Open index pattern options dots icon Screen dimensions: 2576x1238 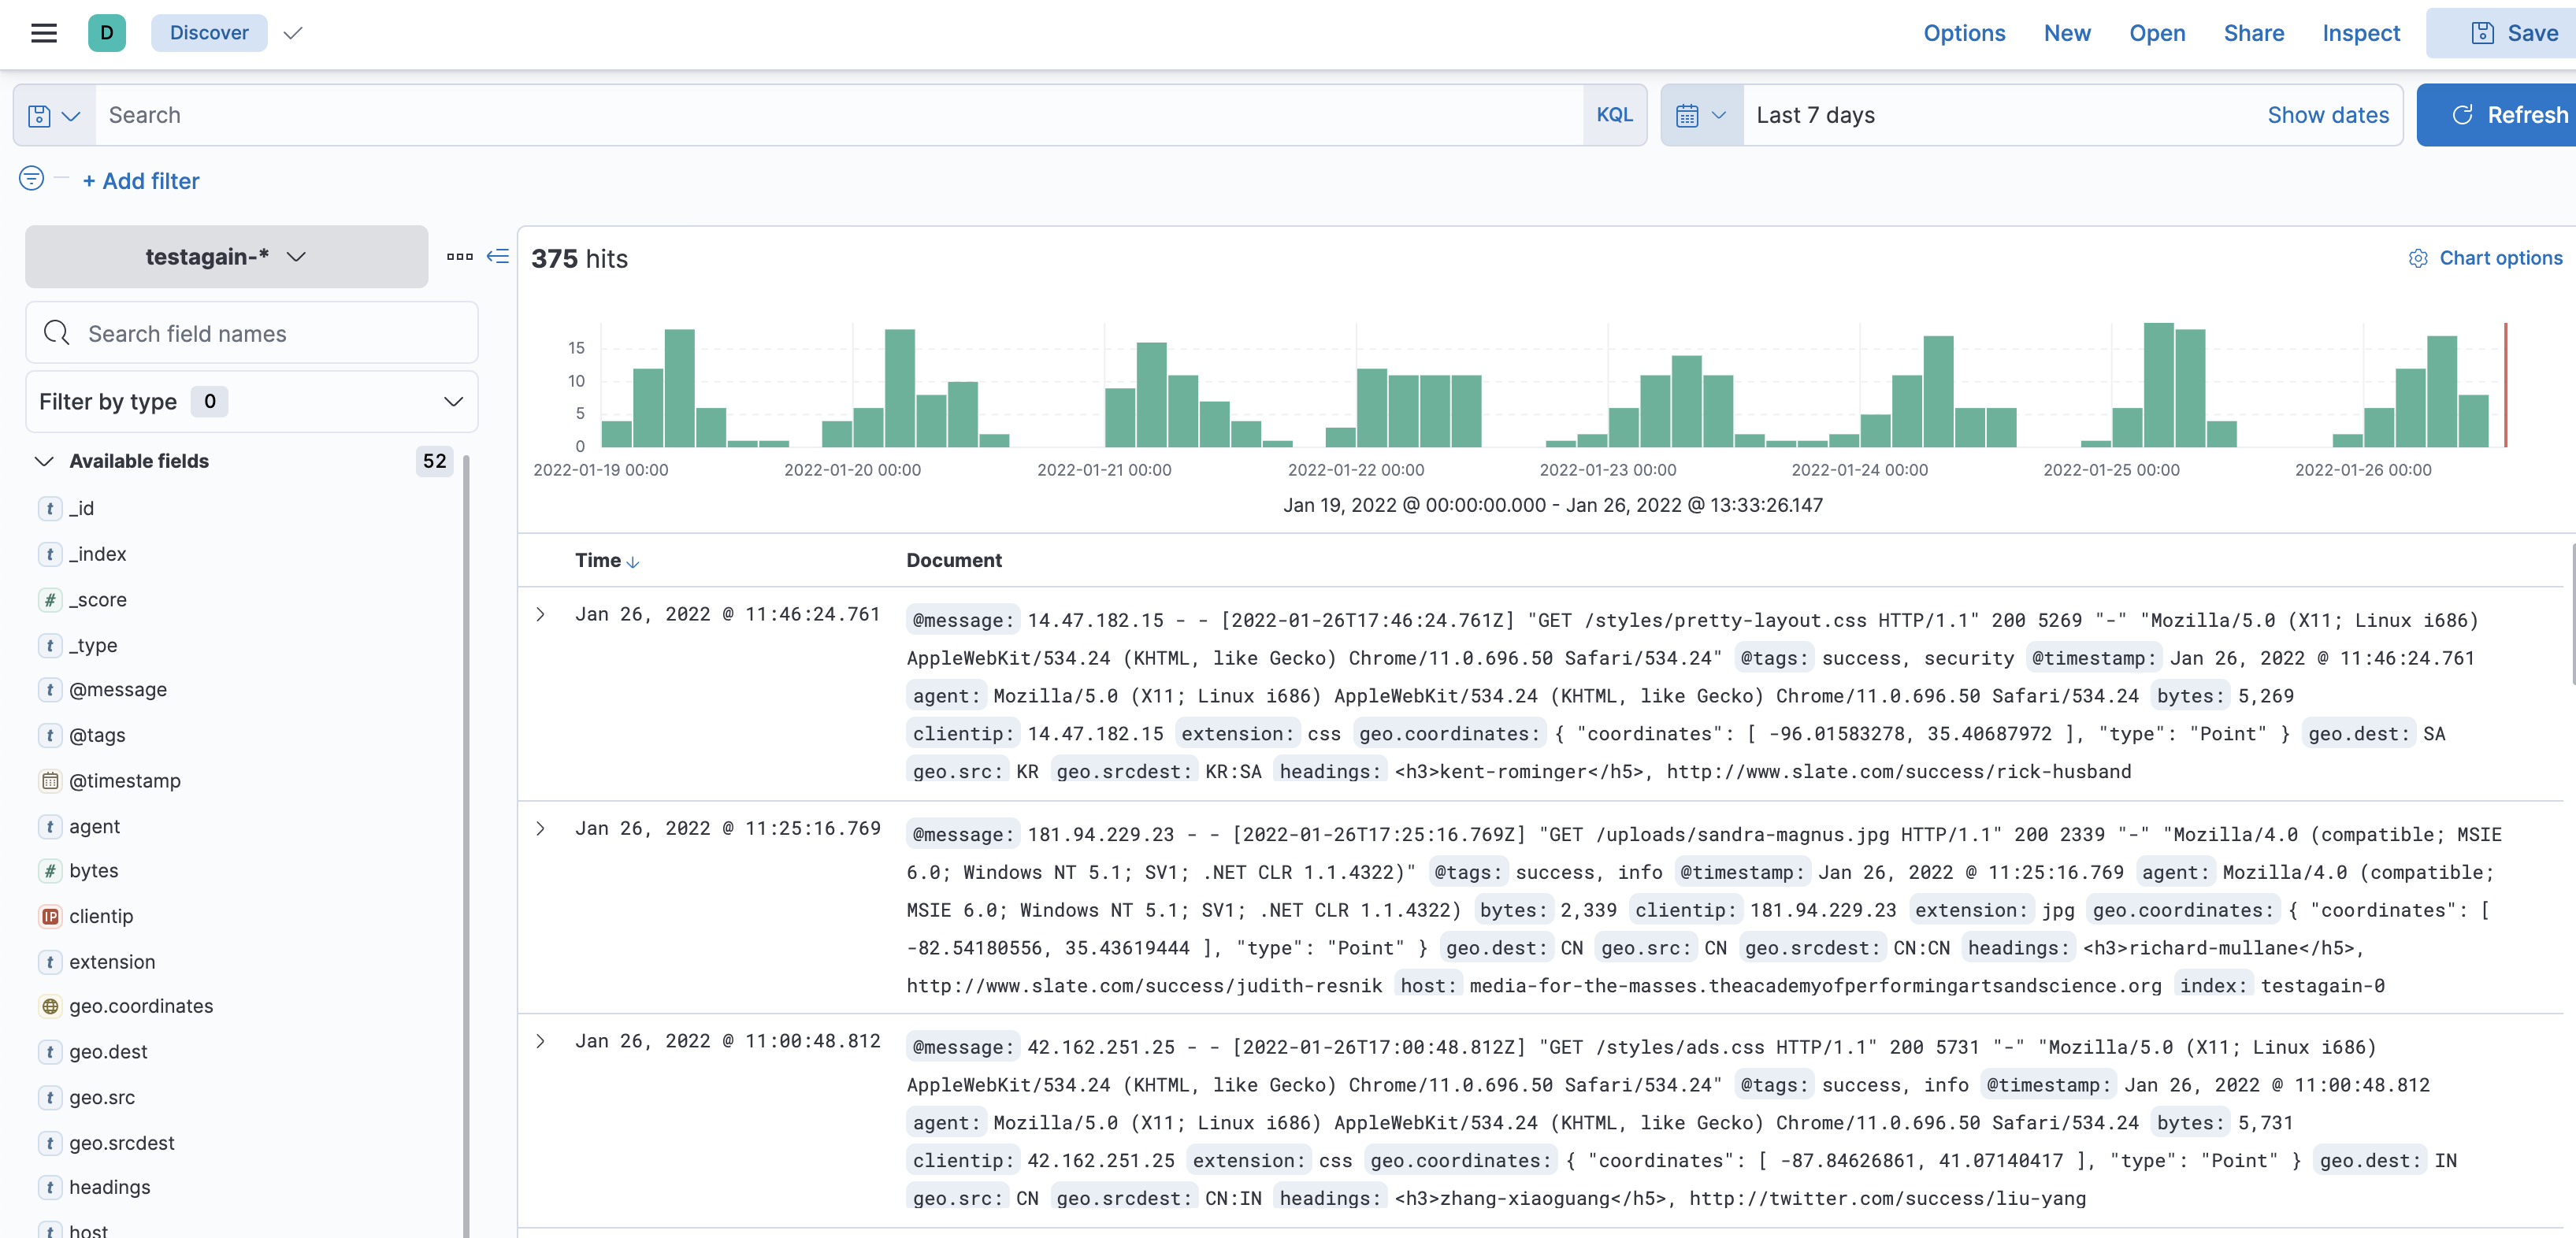459,257
